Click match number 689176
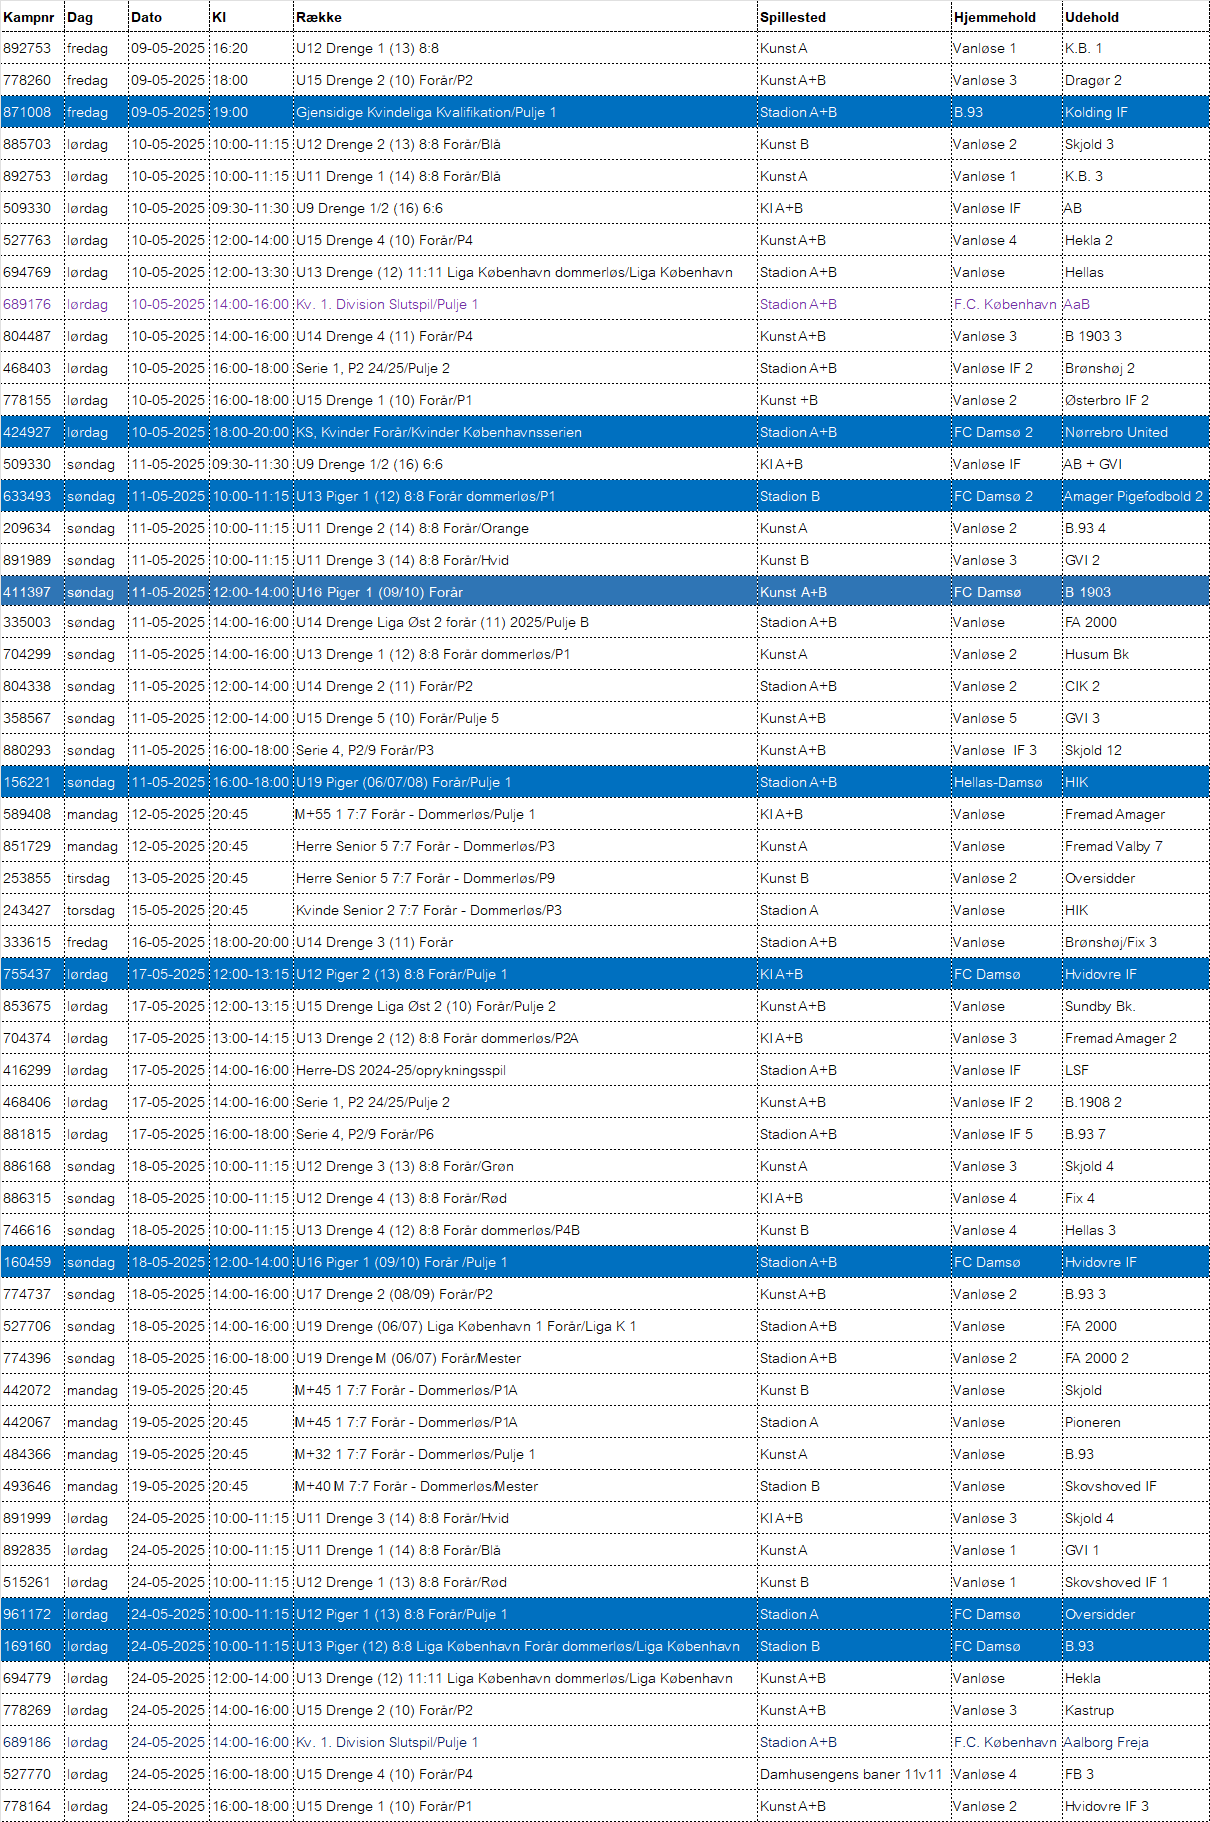The image size is (1210, 1822). pos(27,304)
